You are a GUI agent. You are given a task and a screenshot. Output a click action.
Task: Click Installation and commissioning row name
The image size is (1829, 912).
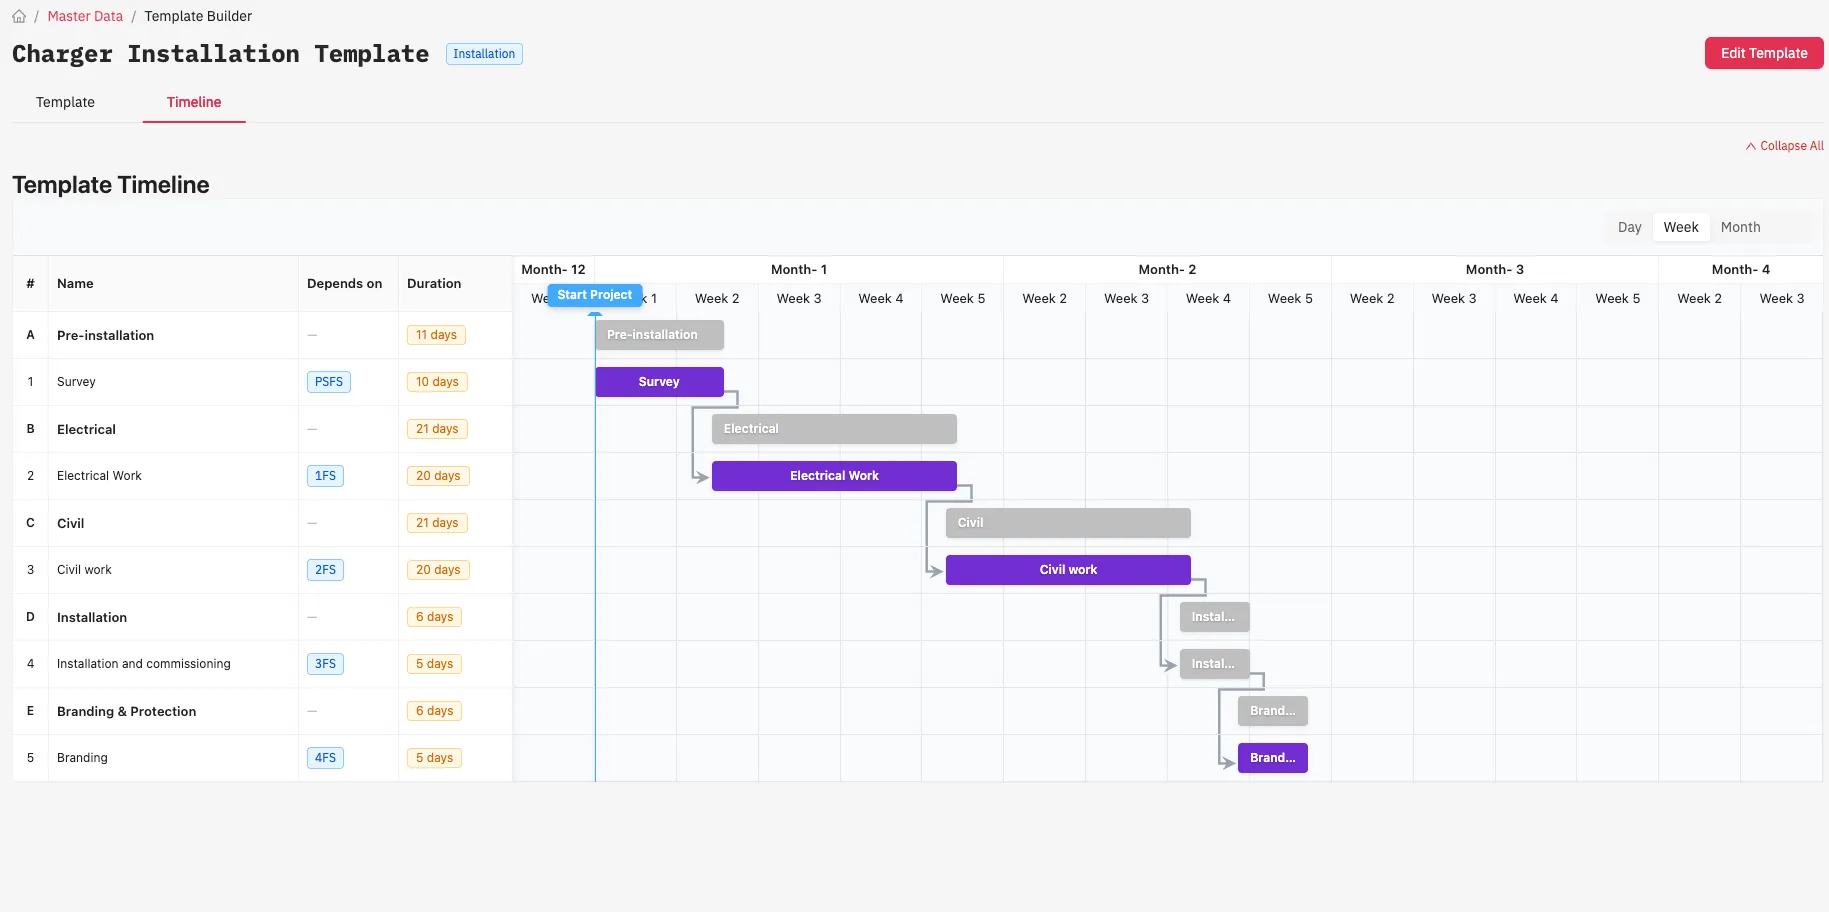(143, 664)
